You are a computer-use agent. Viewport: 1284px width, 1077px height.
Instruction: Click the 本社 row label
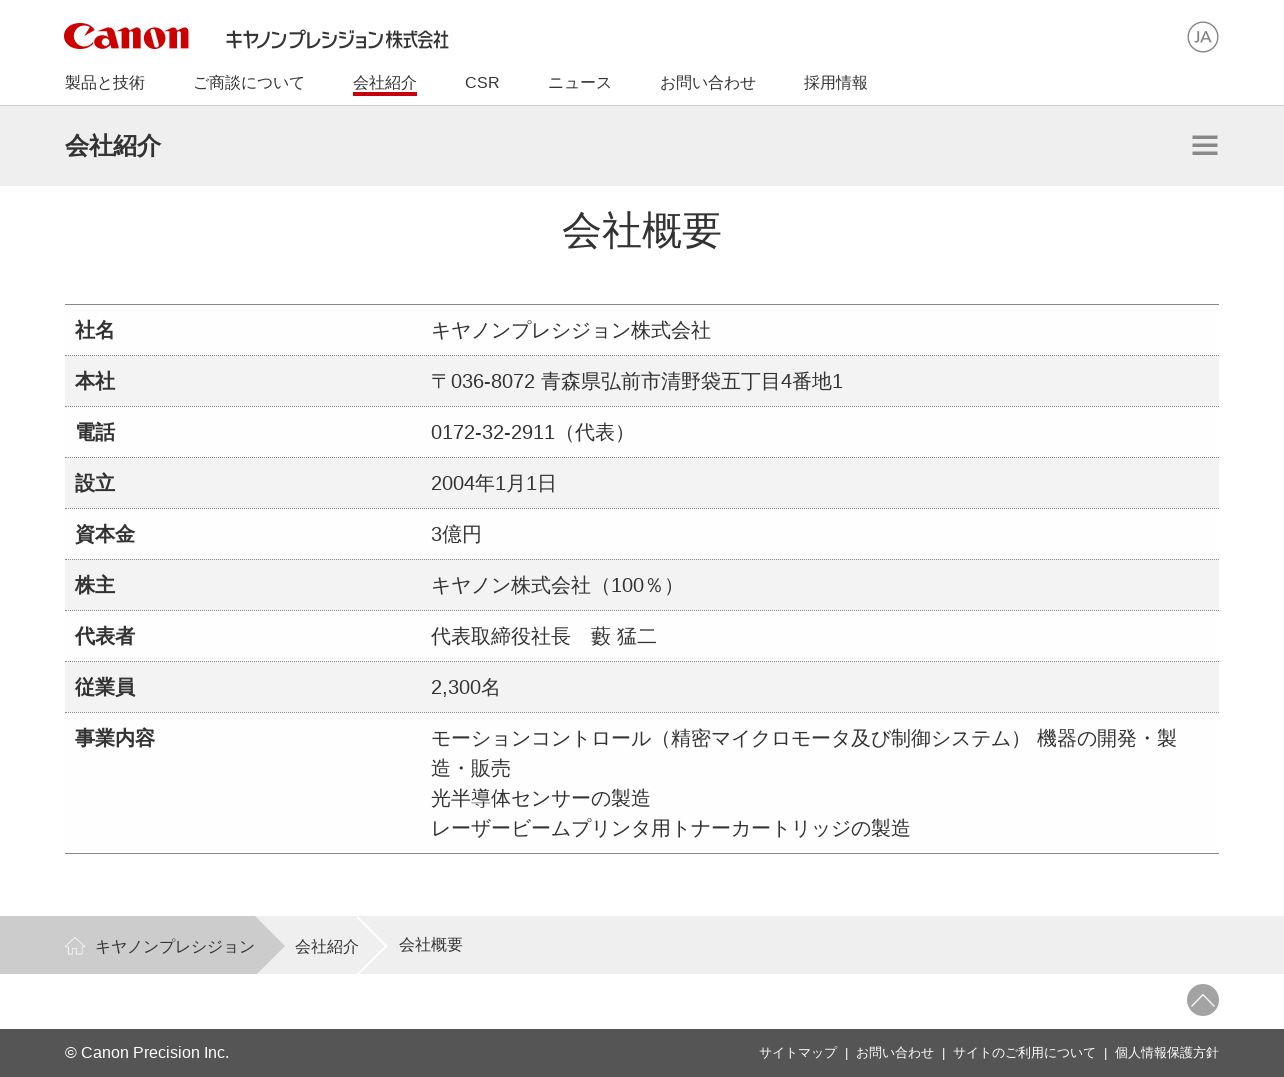[x=95, y=381]
